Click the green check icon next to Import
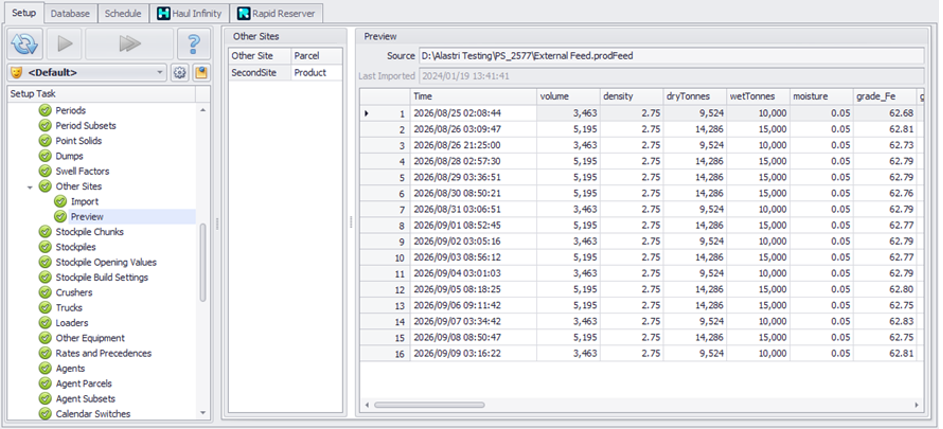The height and width of the screenshot is (429, 943). (60, 202)
